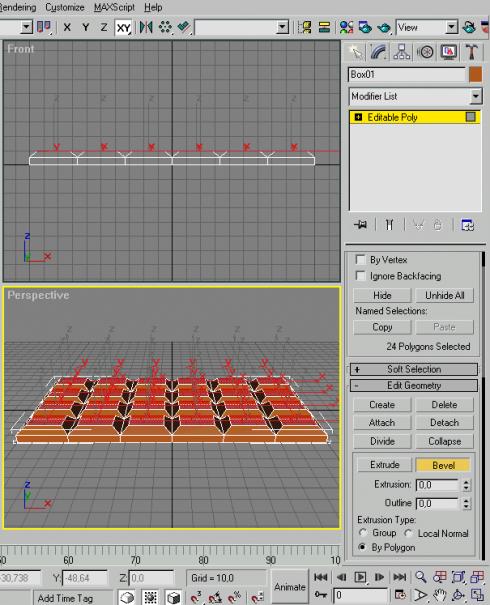Open Schematic View from toolbar
The height and width of the screenshot is (605, 490).
[x=324, y=27]
